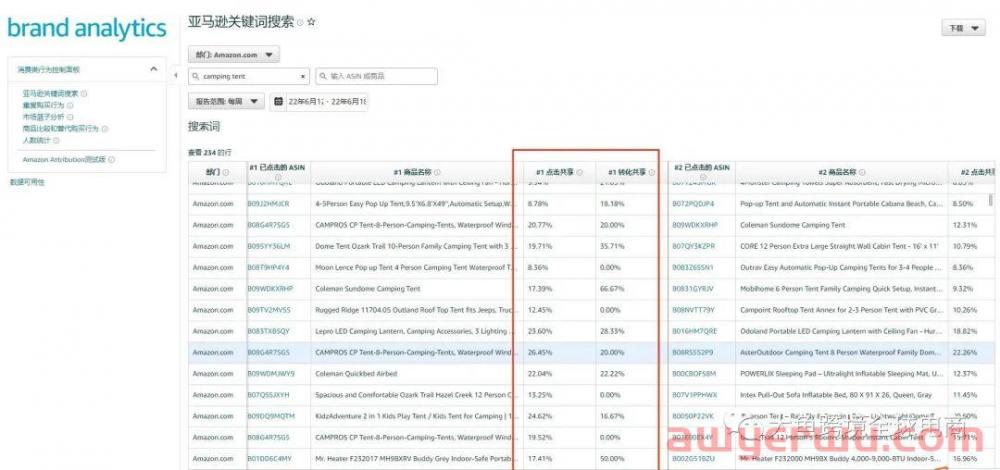The width and height of the screenshot is (1000, 470).
Task: Open the date range 22年6月12 - 22年6月18 picker
Action: click(x=319, y=101)
